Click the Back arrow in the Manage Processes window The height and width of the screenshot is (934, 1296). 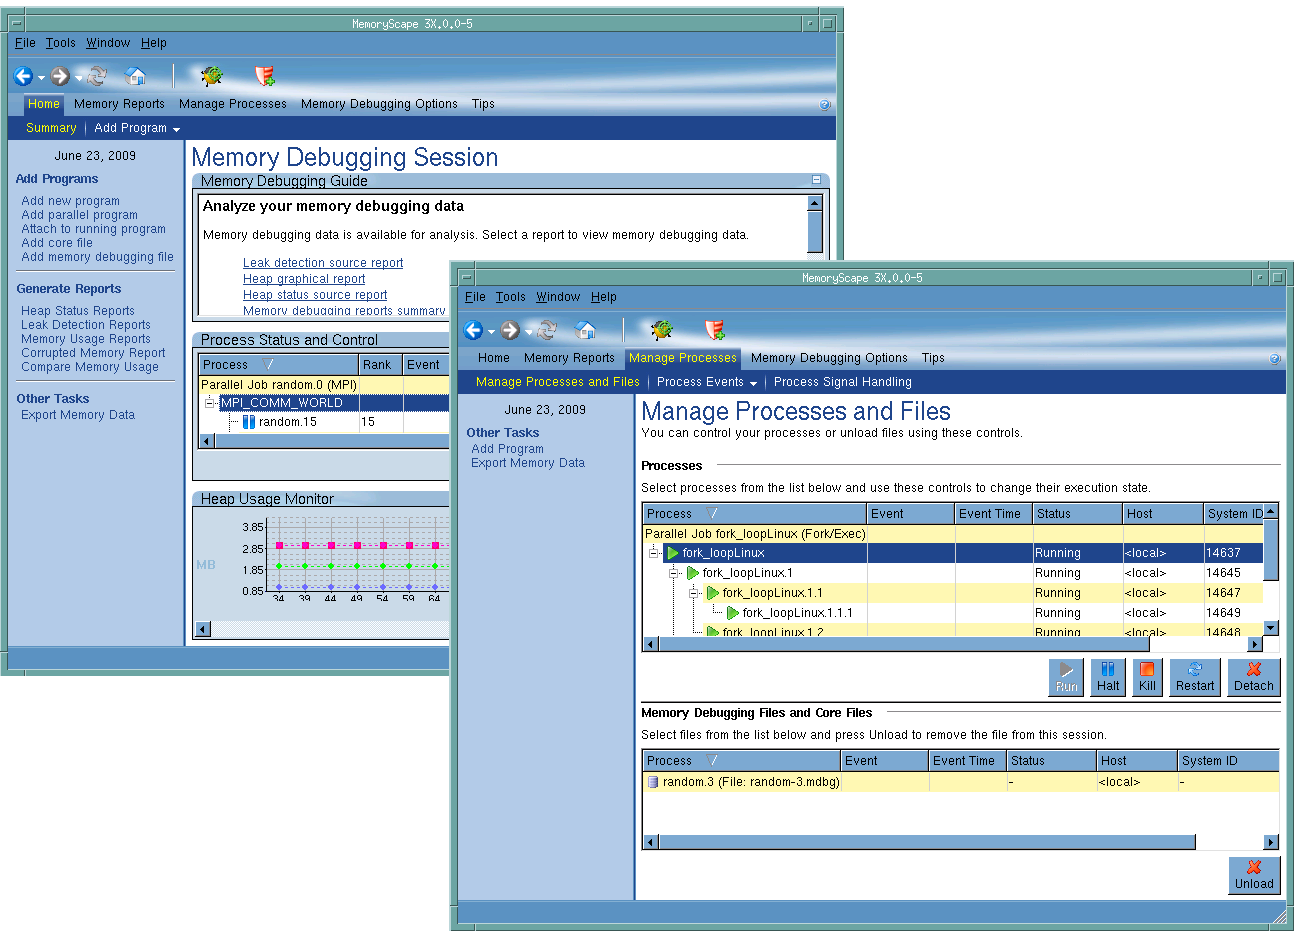474,330
